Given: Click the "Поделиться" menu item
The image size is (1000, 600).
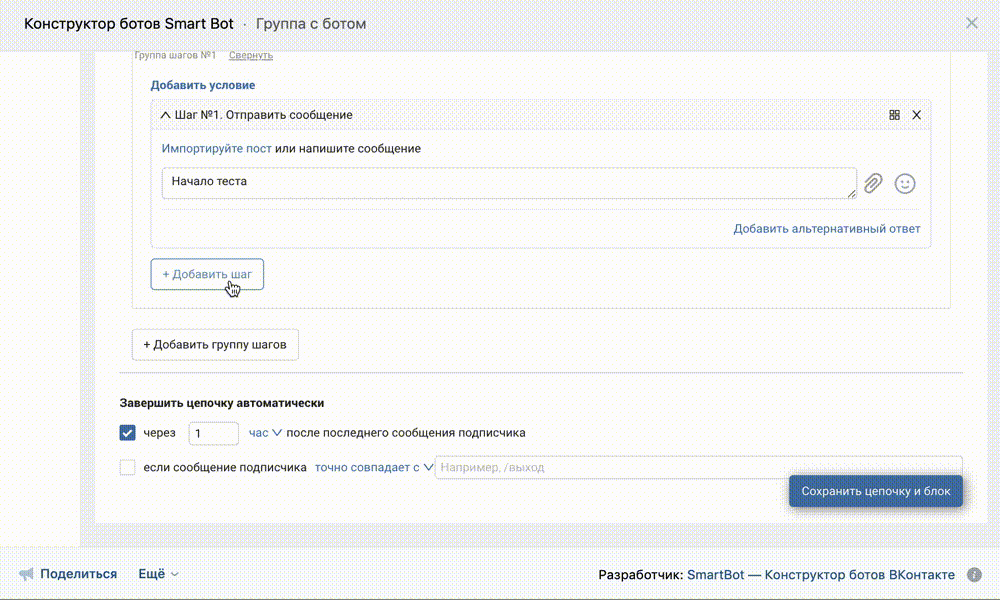Looking at the screenshot, I should [x=79, y=574].
